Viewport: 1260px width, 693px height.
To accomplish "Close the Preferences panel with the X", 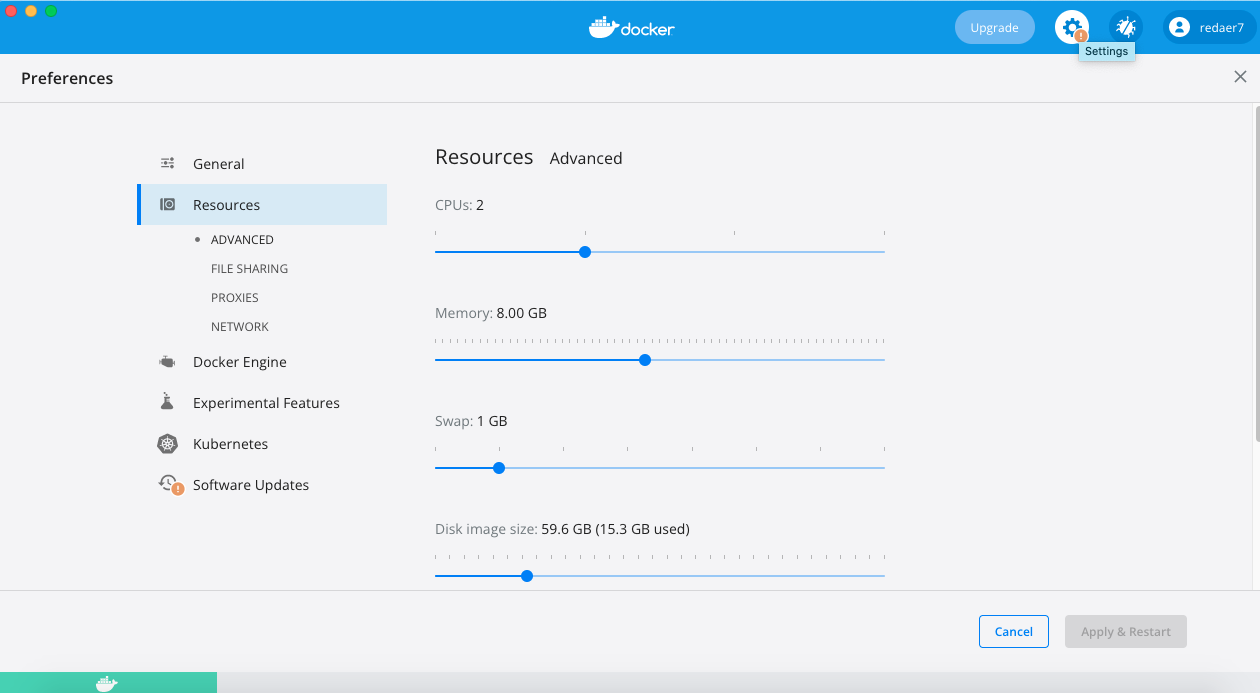I will tap(1240, 77).
